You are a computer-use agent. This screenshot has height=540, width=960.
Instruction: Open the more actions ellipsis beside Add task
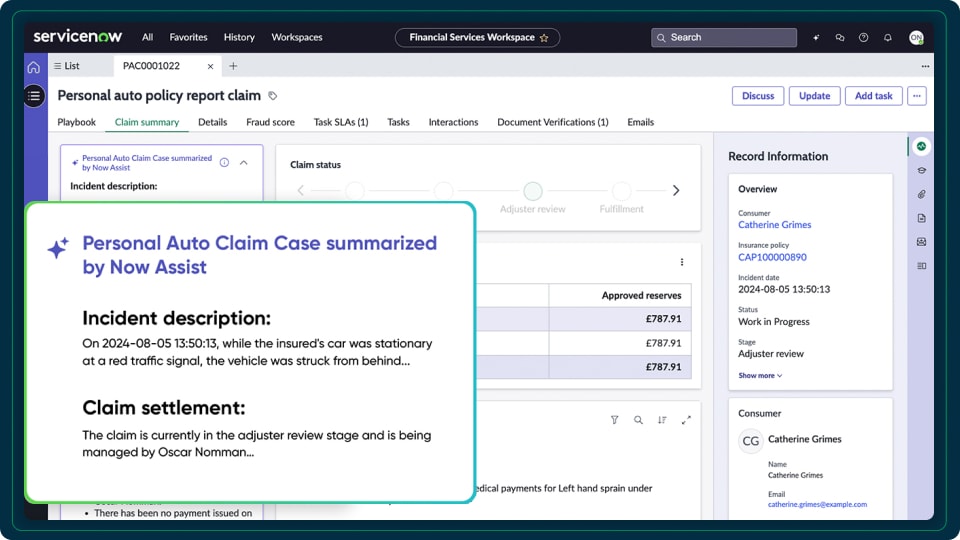[917, 96]
